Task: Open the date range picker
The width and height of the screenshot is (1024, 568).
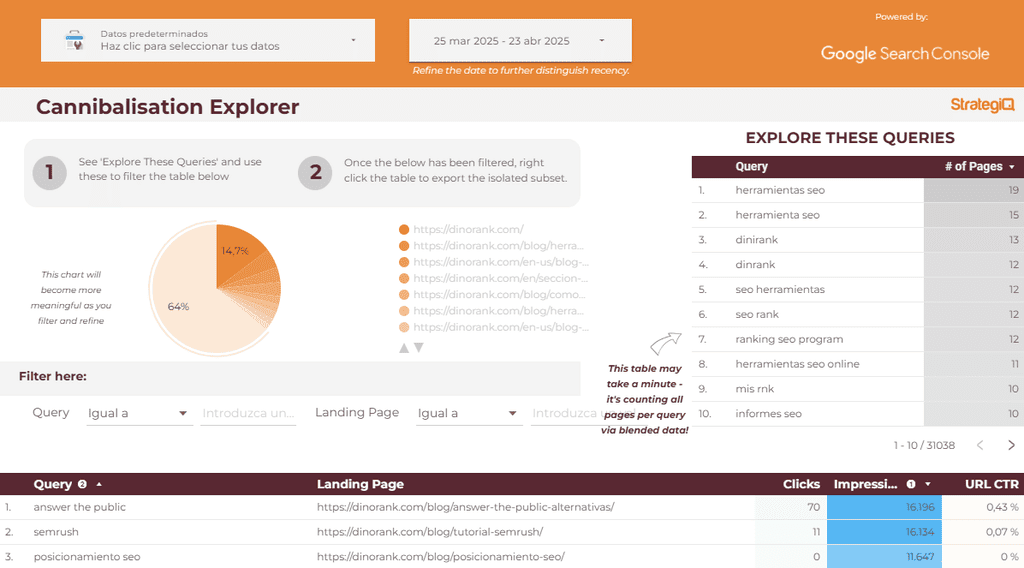Action: click(520, 40)
